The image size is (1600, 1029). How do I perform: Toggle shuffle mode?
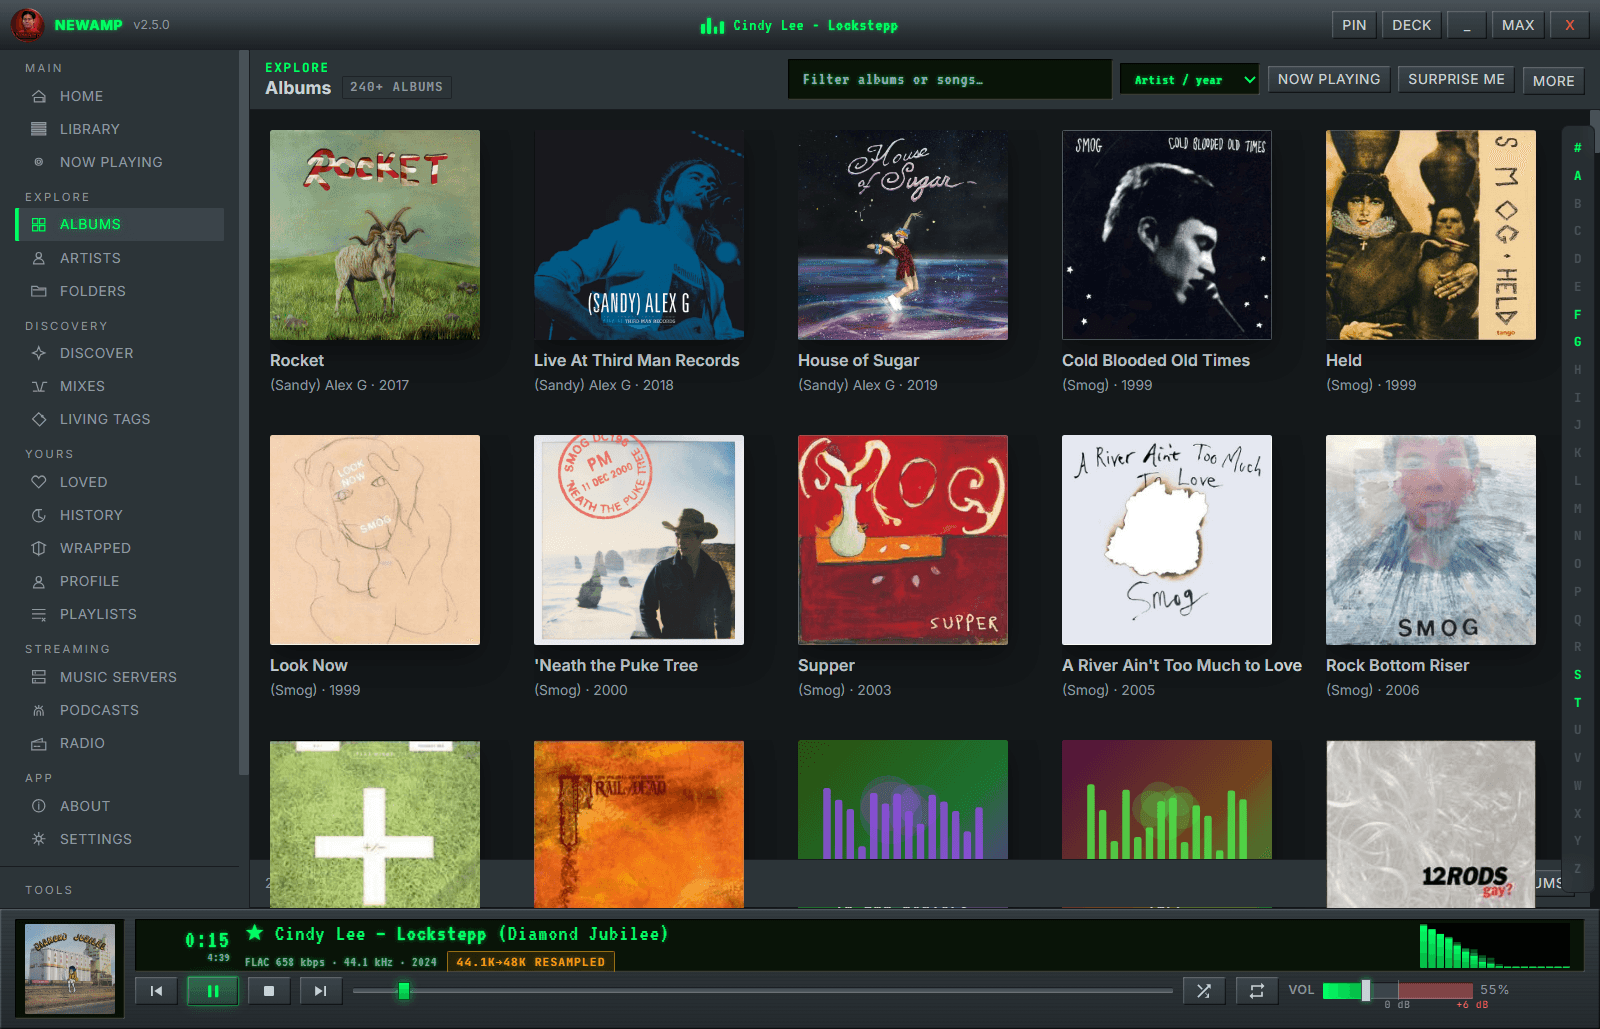(1204, 991)
